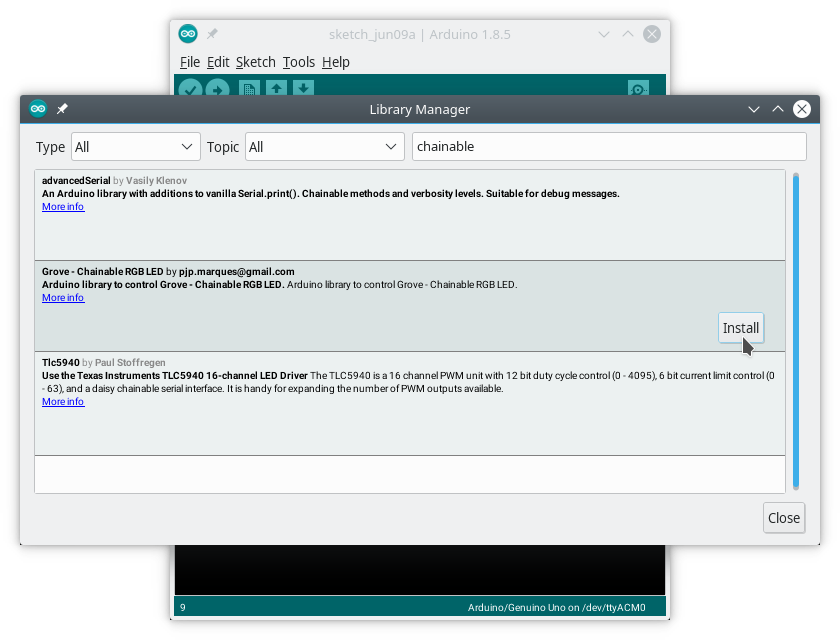The width and height of the screenshot is (840, 640).
Task: Click the pin icon in Library Manager title bar
Action: (62, 109)
